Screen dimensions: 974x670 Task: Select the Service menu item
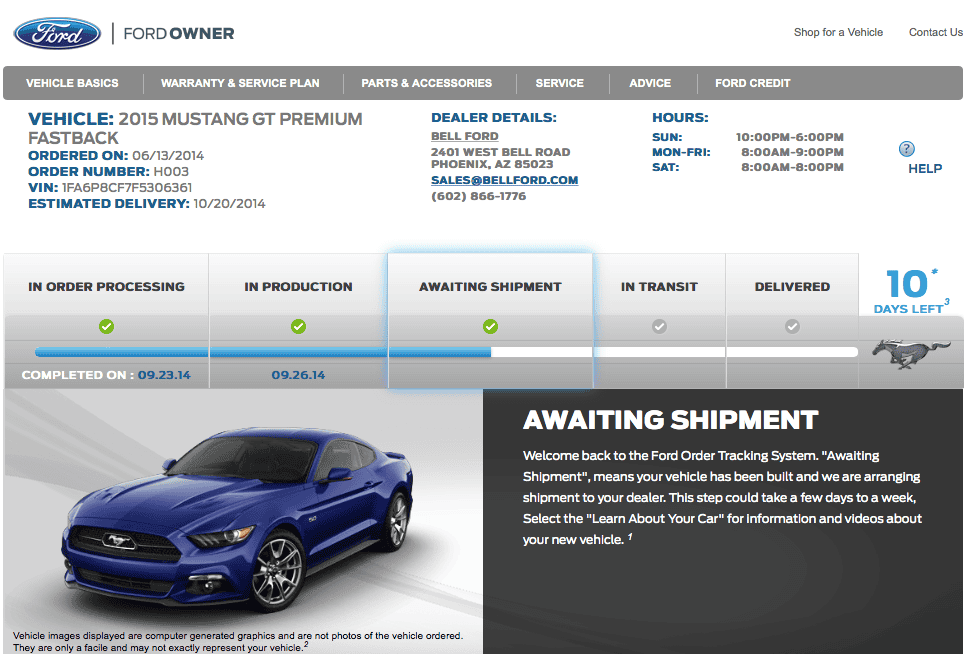click(560, 83)
